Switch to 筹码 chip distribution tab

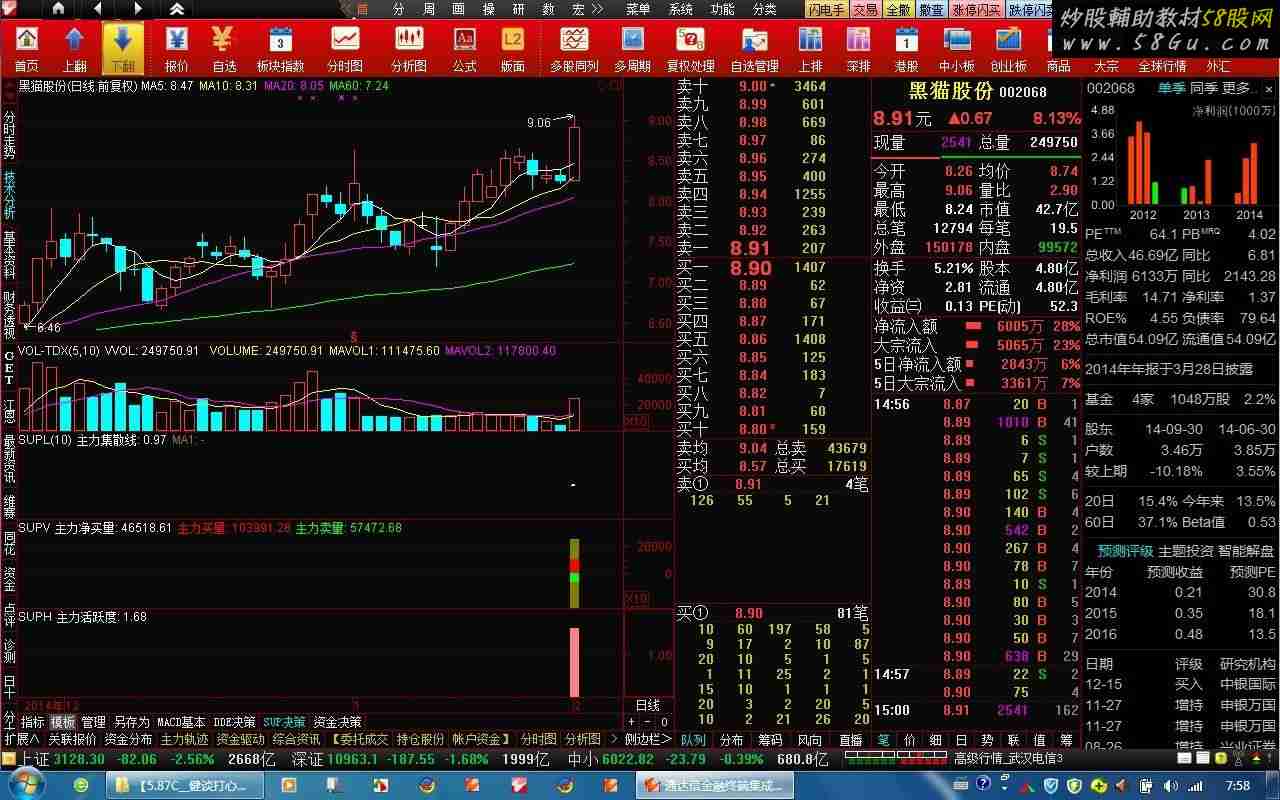(x=769, y=740)
